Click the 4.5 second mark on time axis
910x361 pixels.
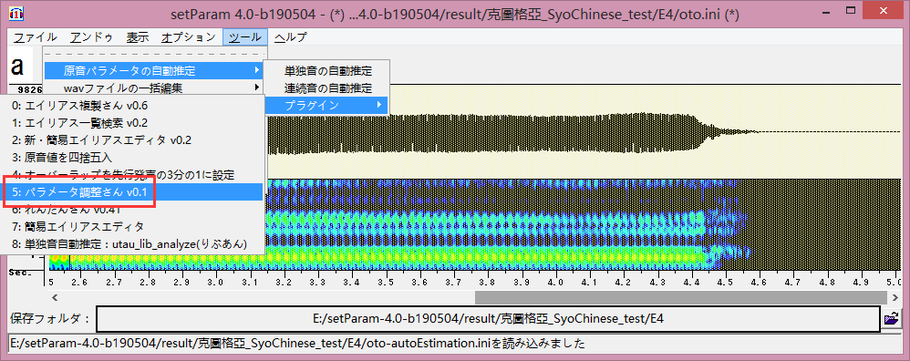[x=726, y=282]
